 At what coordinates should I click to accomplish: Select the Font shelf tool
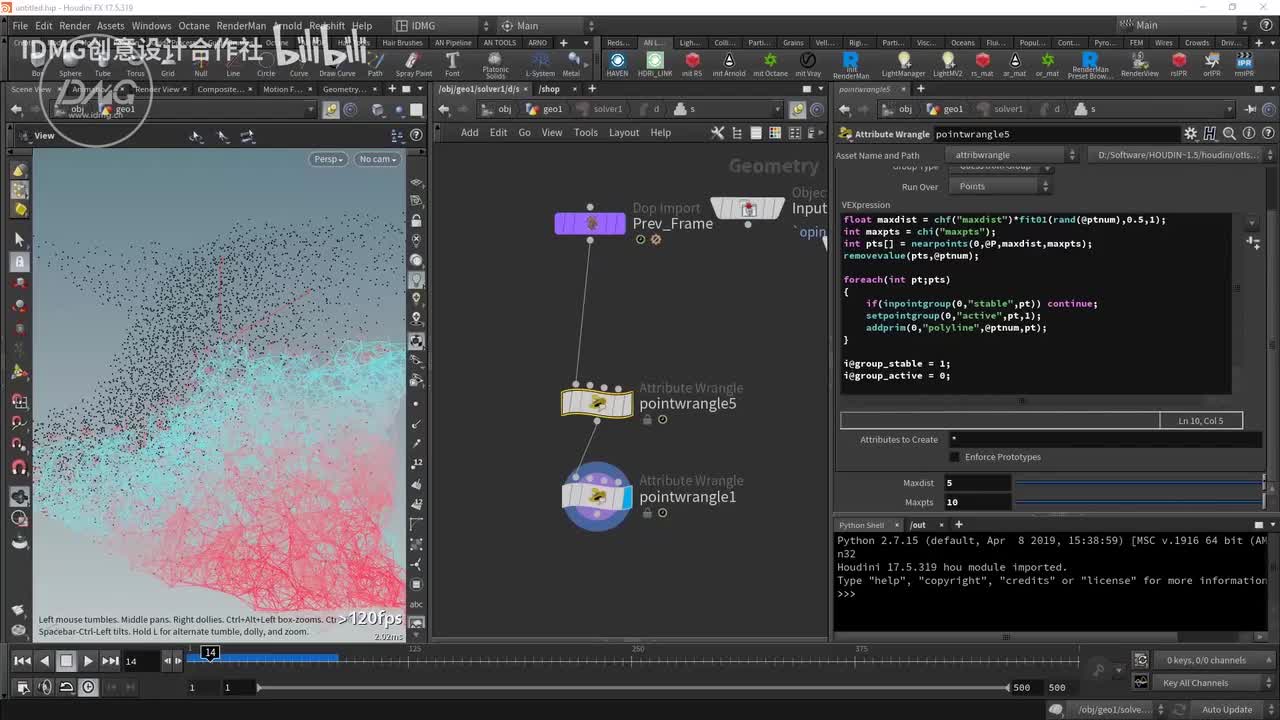pos(452,63)
